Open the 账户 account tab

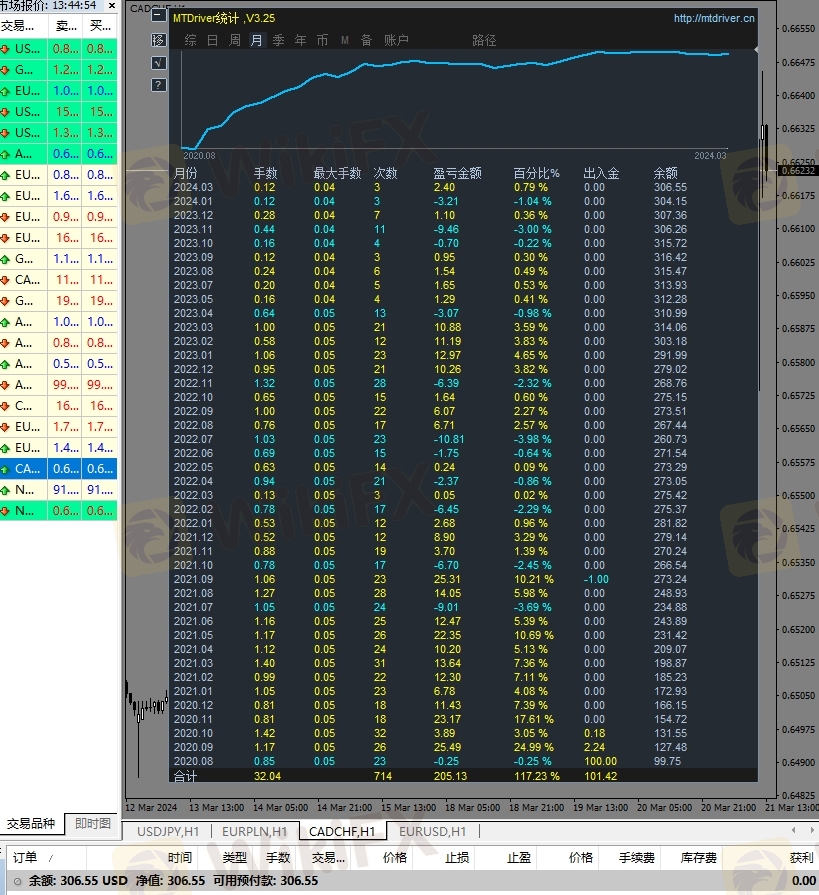[x=396, y=40]
